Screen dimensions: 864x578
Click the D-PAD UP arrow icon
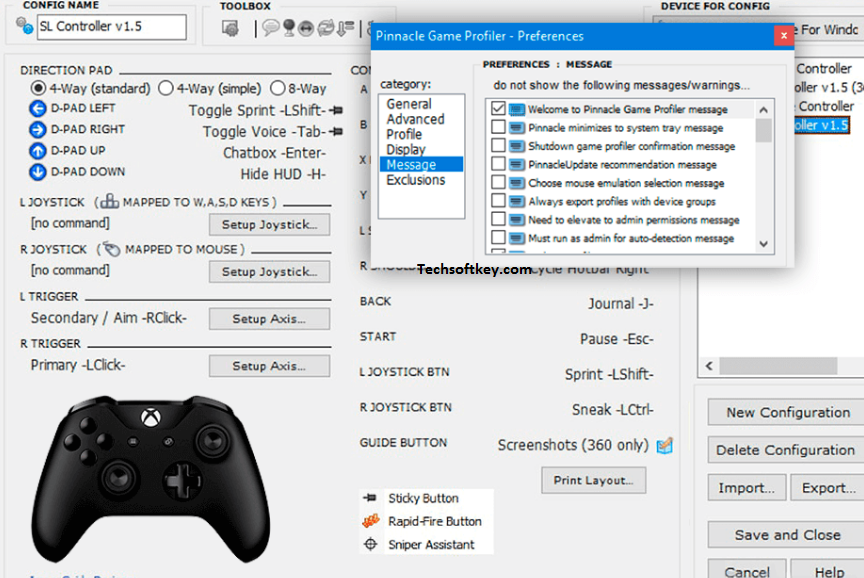37,150
